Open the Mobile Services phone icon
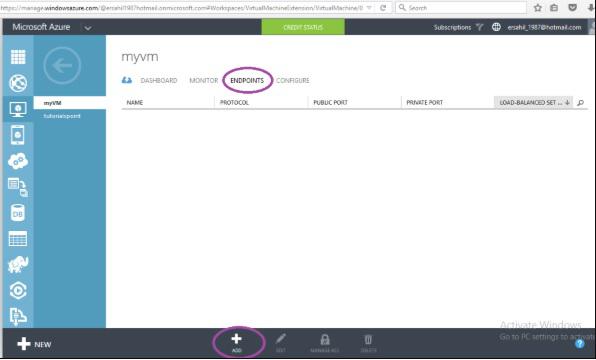This screenshot has width=596, height=360. pyautogui.click(x=17, y=135)
